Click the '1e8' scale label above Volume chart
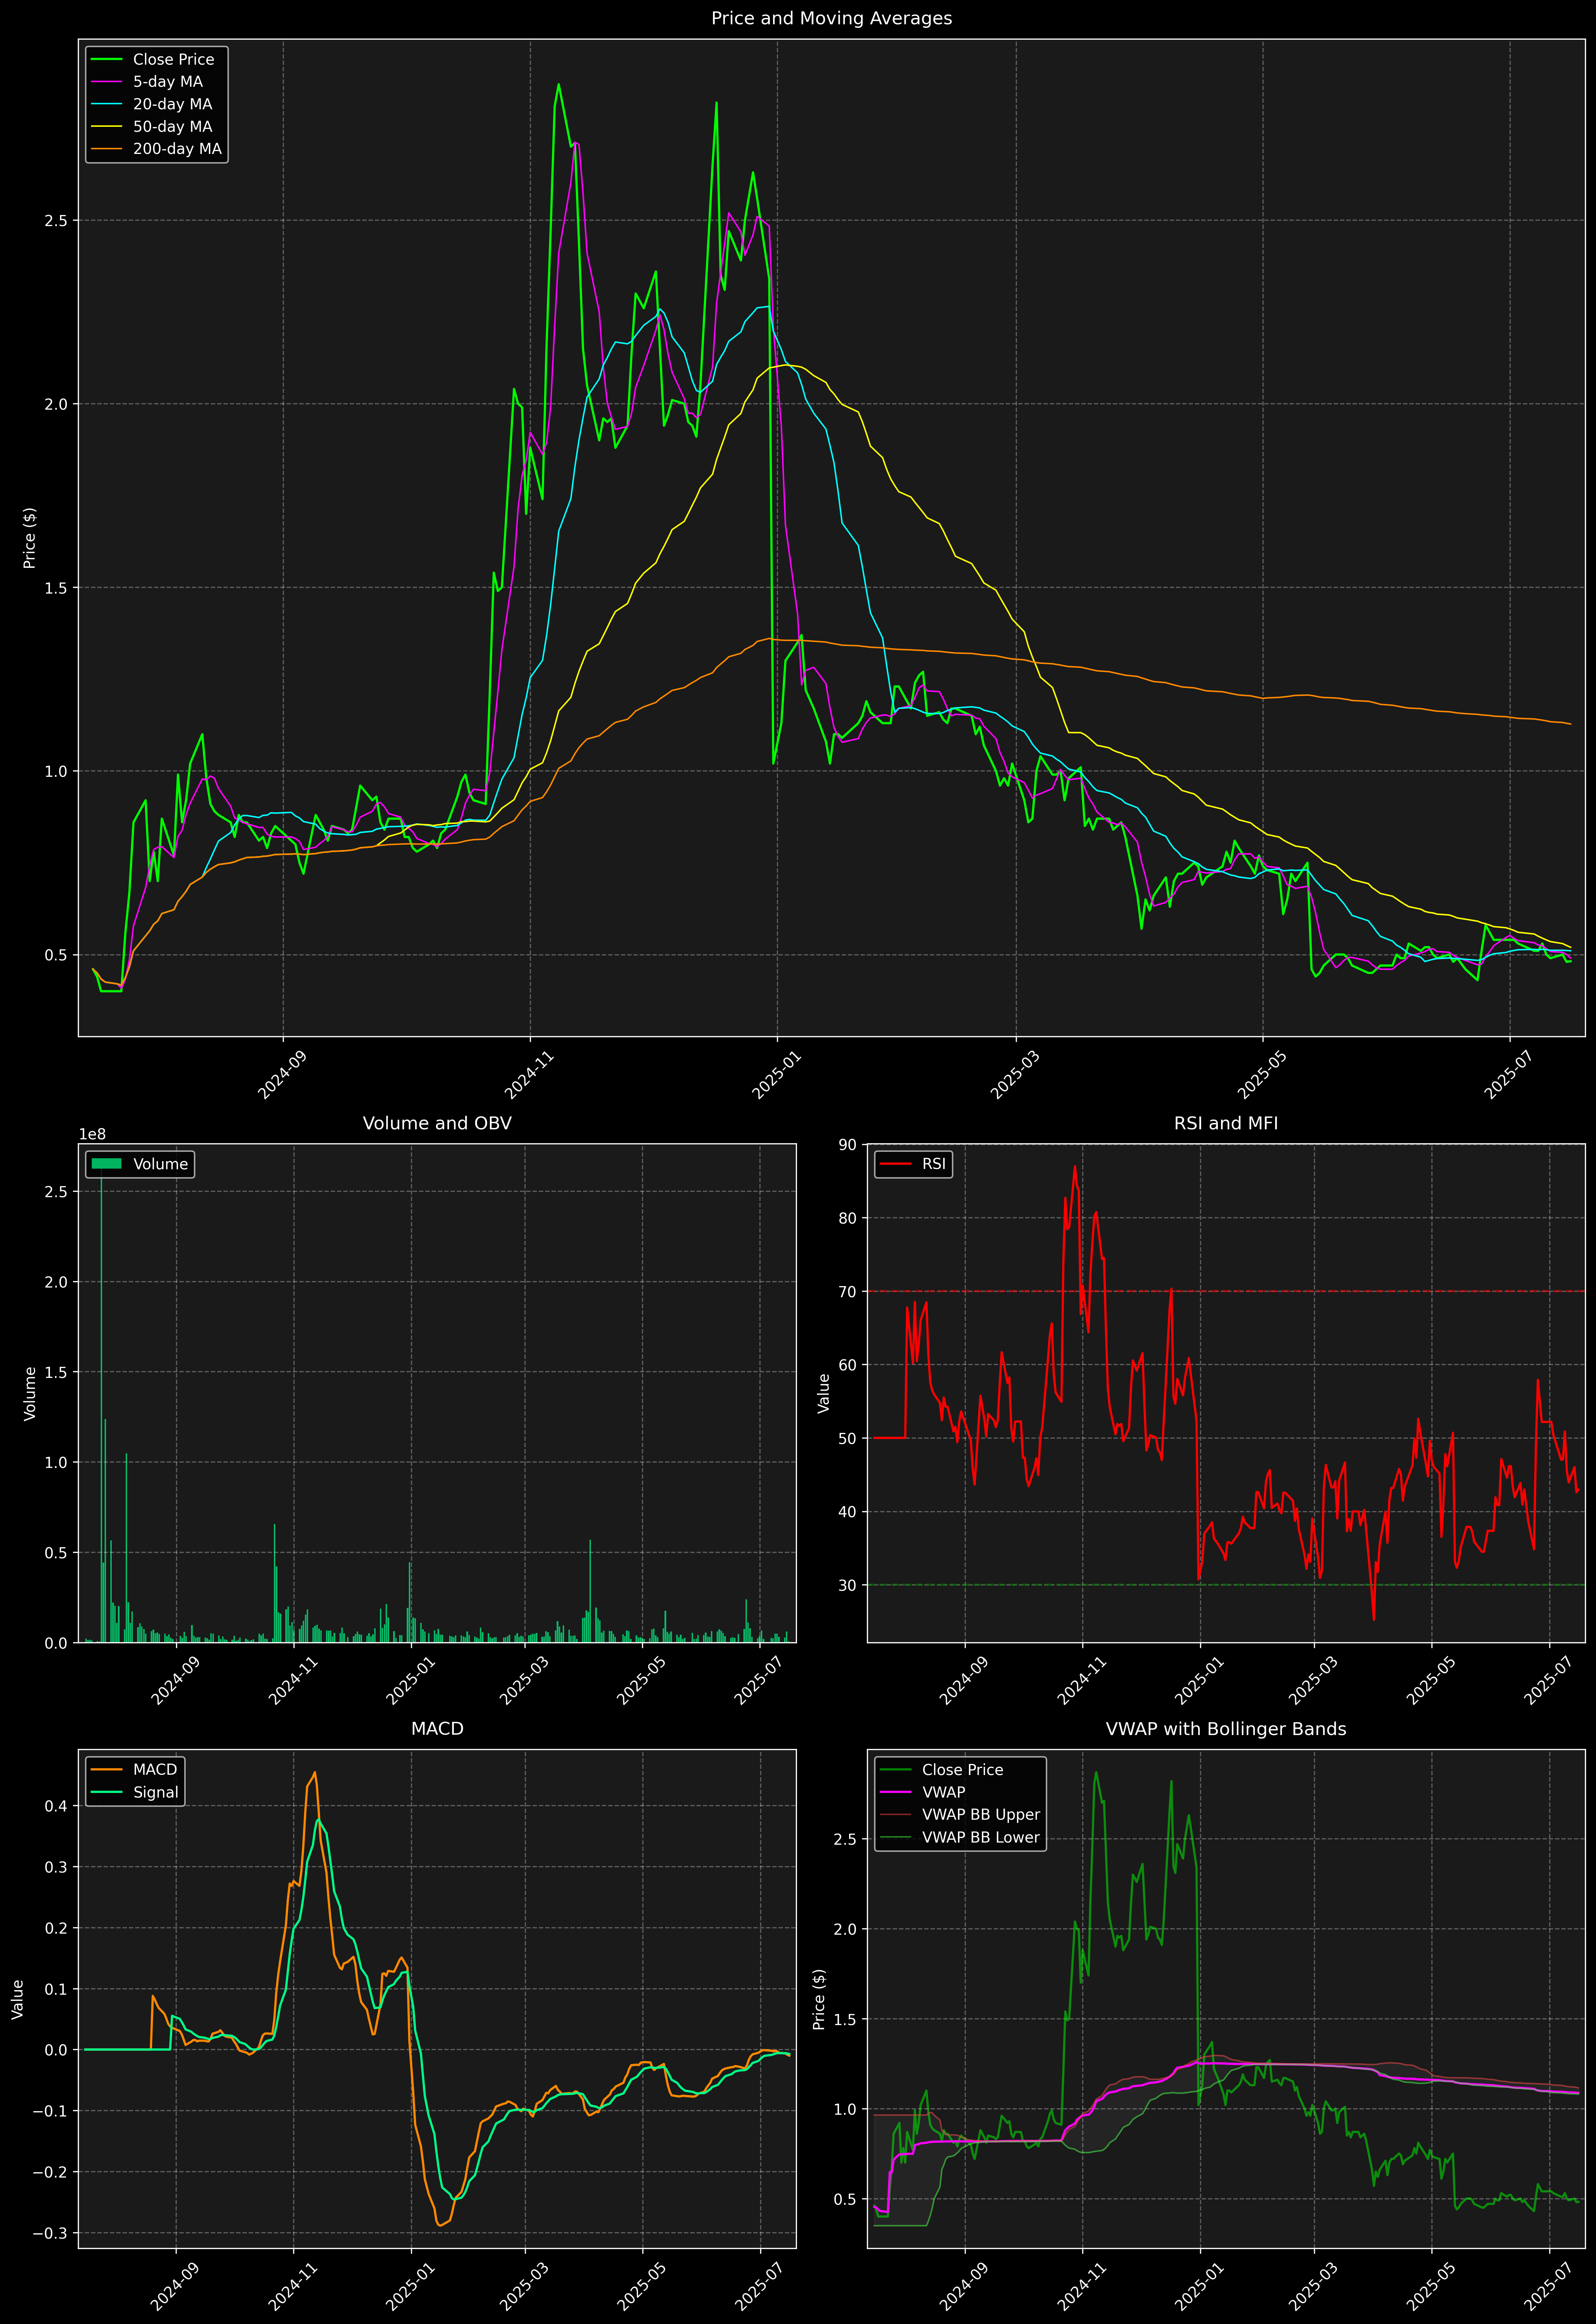 92,1135
